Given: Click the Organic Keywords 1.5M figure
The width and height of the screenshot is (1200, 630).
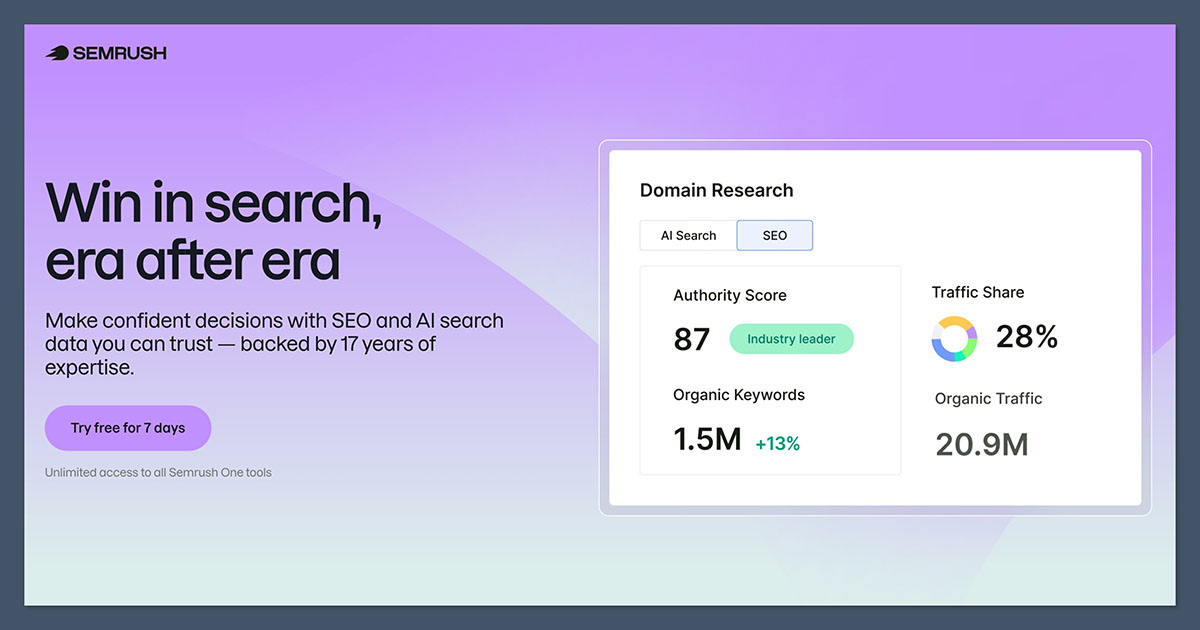Looking at the screenshot, I should (707, 439).
